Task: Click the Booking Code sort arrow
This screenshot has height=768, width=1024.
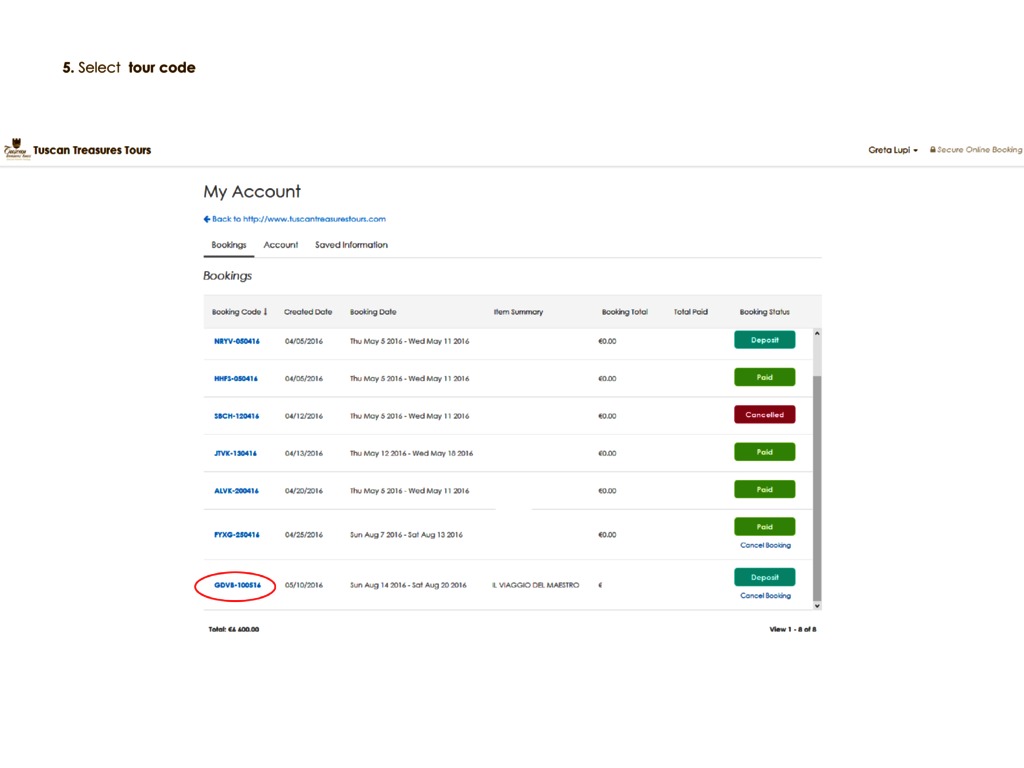Action: tap(265, 312)
